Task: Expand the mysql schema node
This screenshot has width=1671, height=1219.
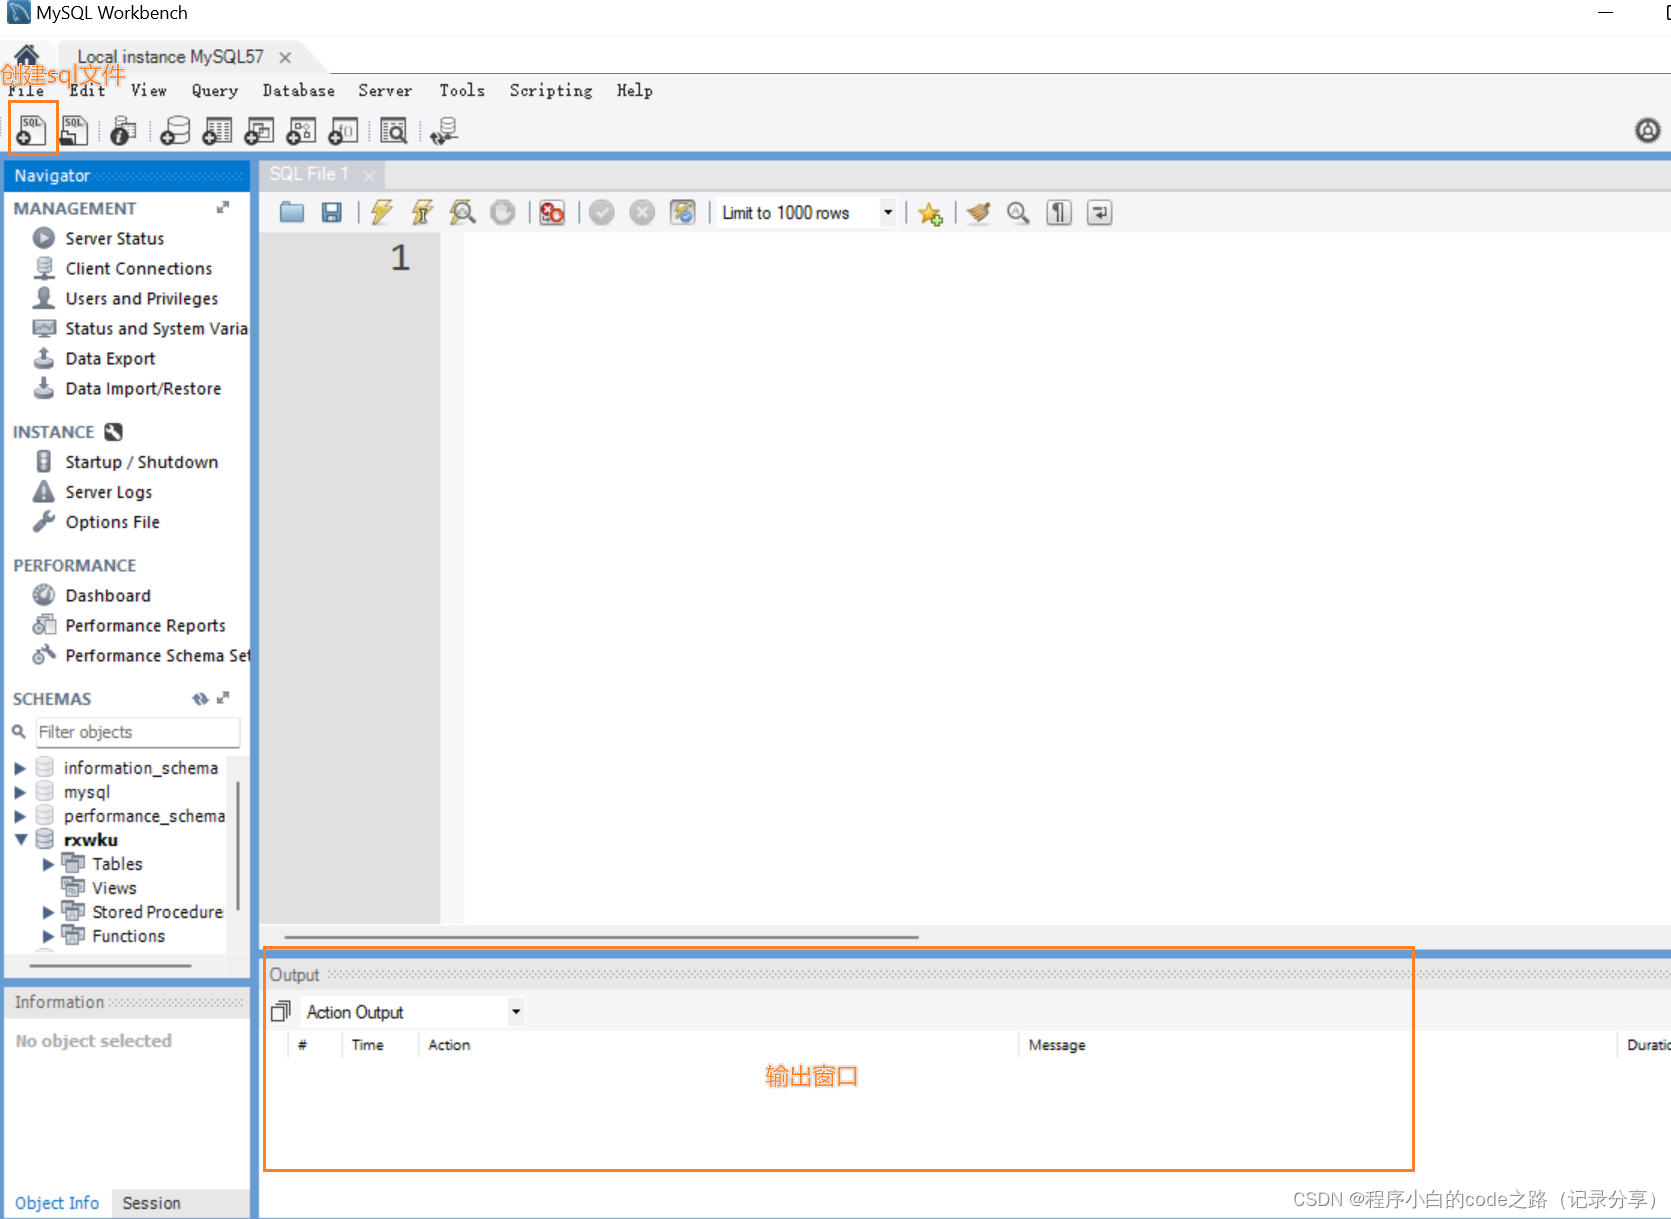Action: [19, 792]
